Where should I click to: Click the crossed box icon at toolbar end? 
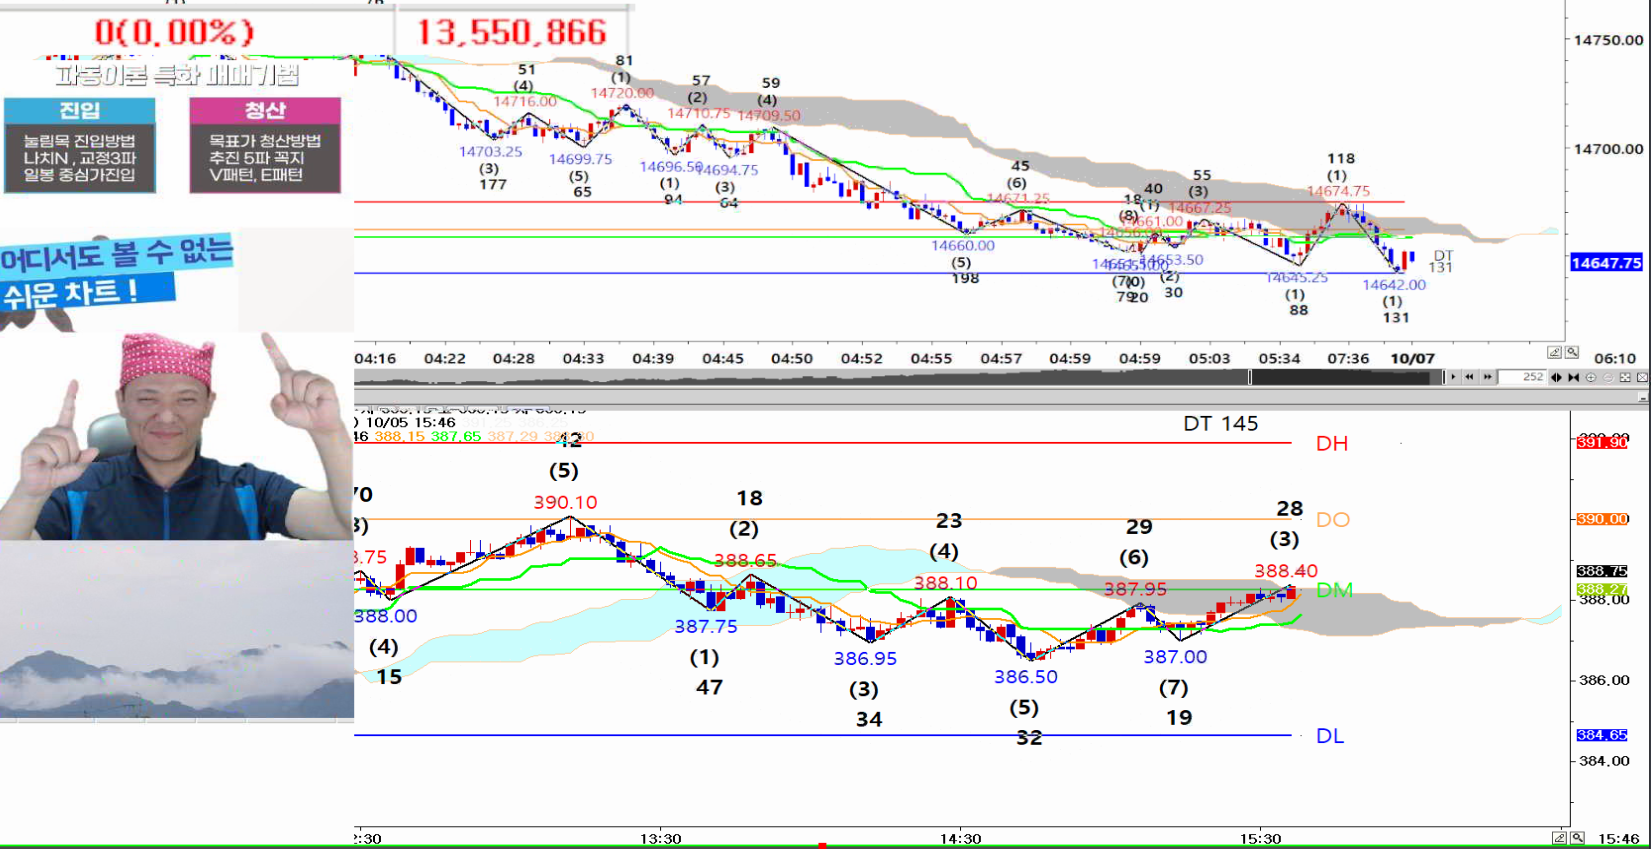tap(1642, 377)
